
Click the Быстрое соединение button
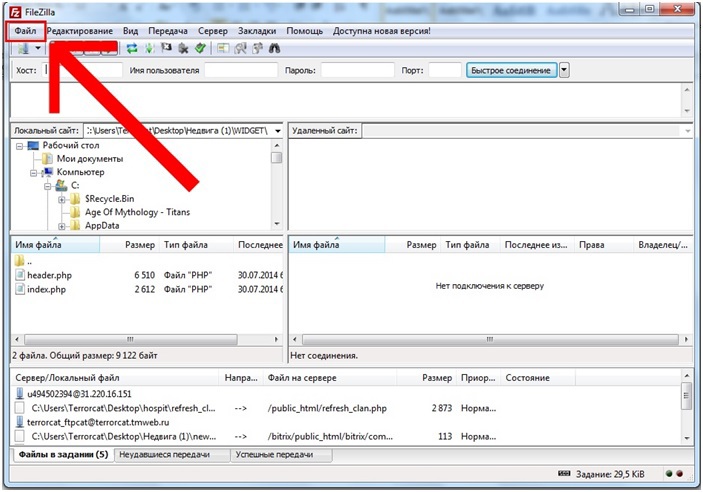[x=512, y=70]
